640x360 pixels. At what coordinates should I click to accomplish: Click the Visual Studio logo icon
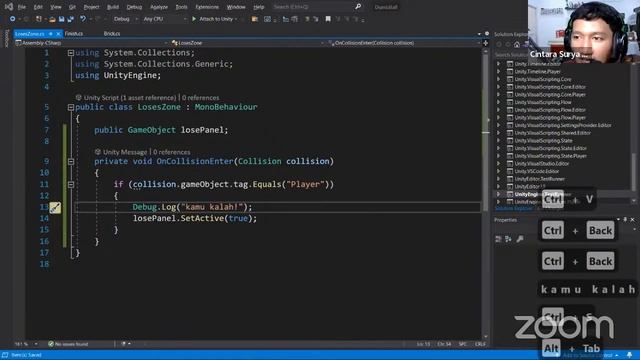click(x=9, y=7)
